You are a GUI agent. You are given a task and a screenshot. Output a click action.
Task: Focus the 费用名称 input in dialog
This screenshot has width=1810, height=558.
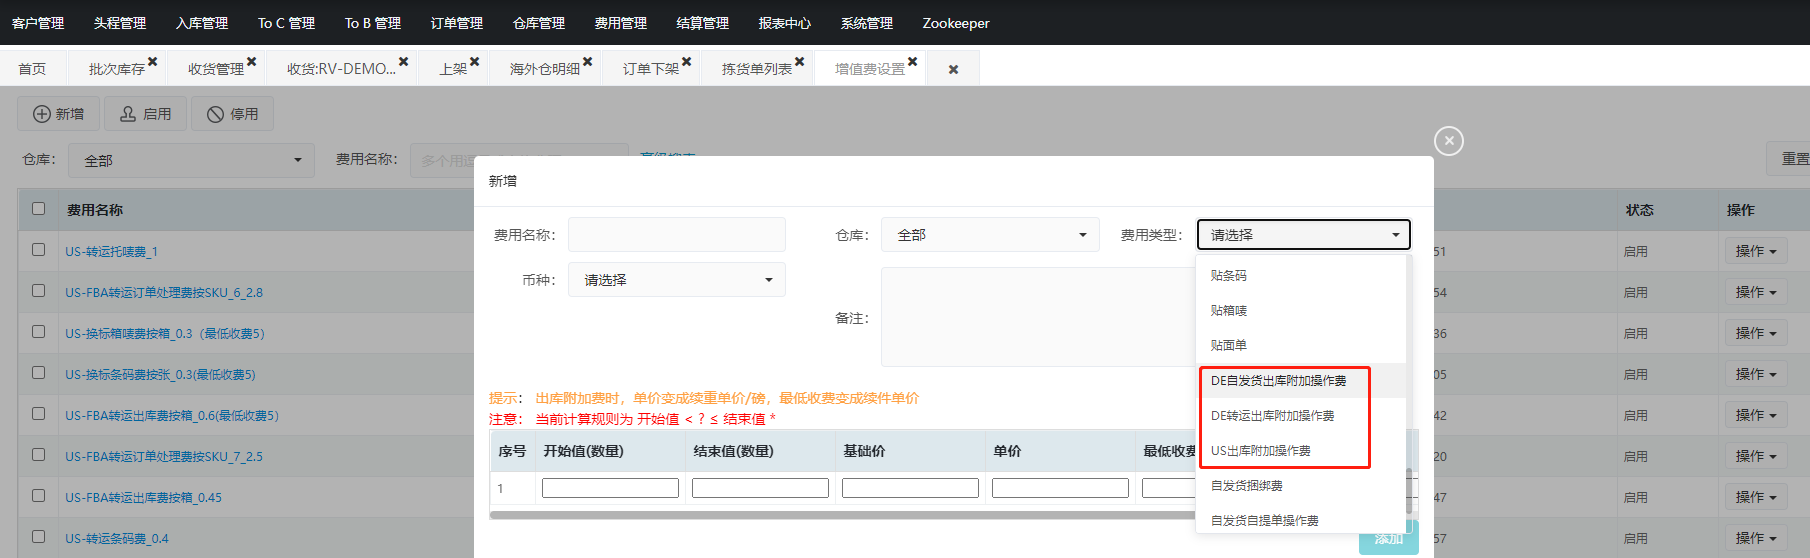click(677, 235)
